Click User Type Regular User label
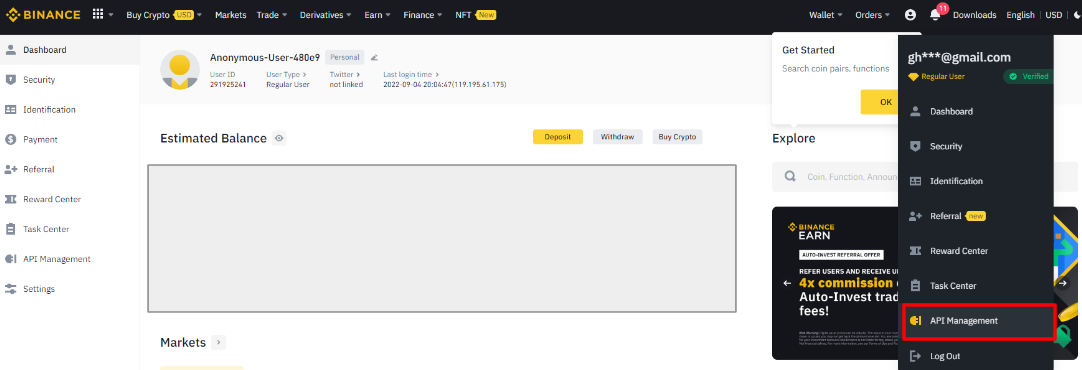Screen dimensions: 1082x370 click(x=288, y=84)
